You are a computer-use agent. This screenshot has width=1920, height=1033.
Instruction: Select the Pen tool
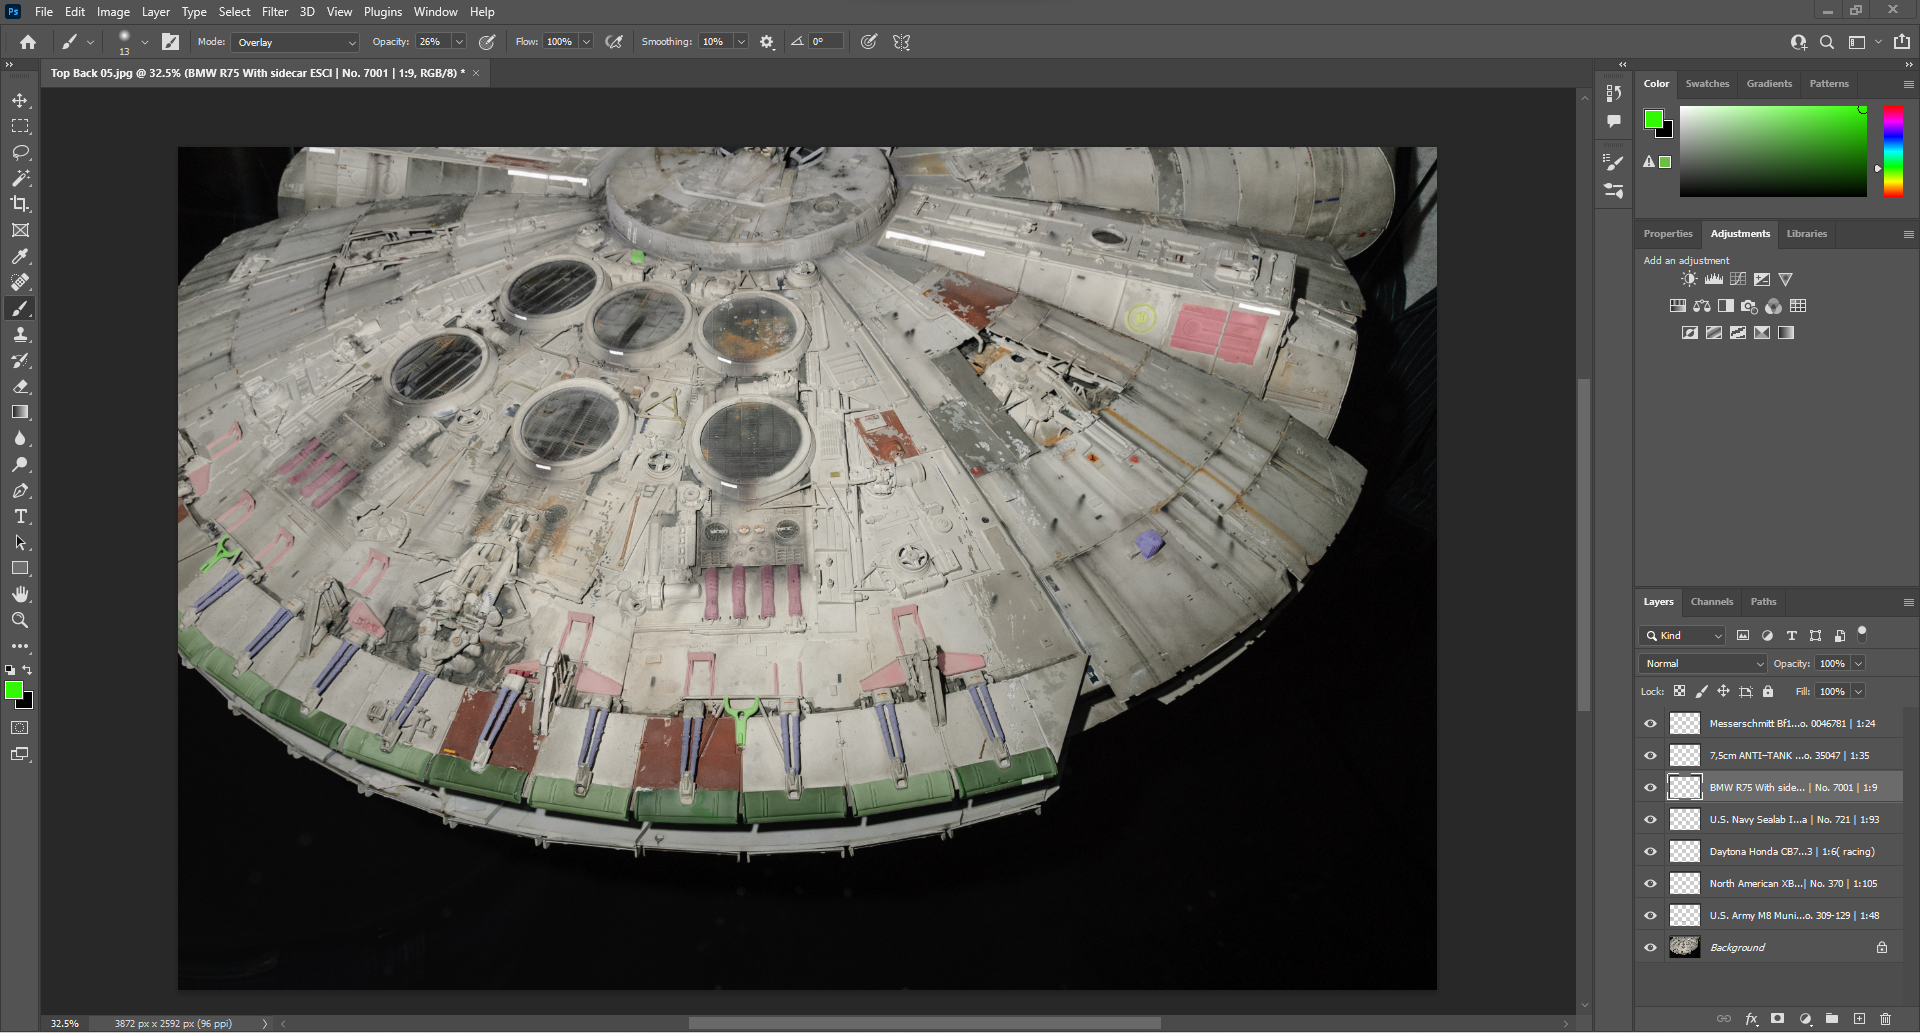coord(20,490)
